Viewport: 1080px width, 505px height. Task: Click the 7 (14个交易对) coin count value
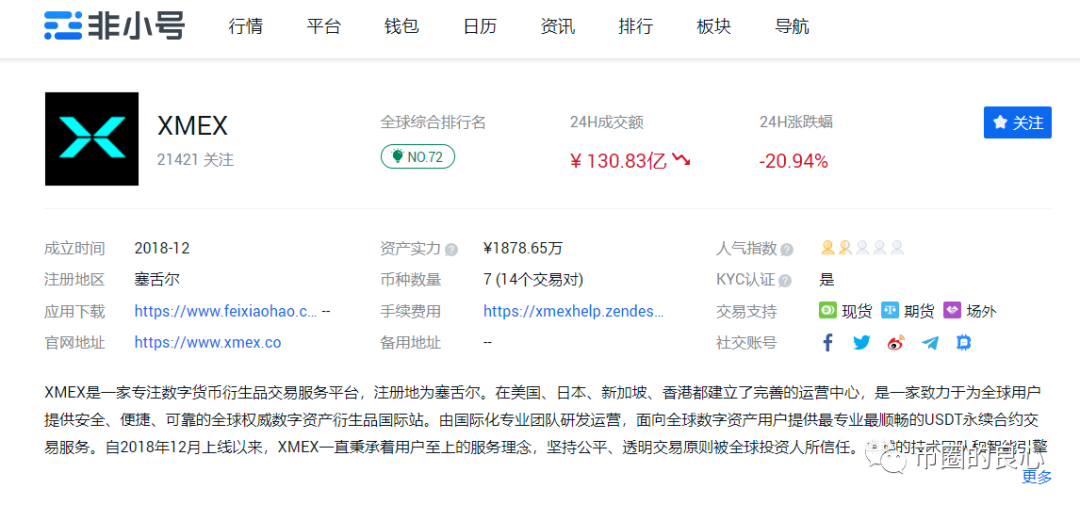click(534, 280)
